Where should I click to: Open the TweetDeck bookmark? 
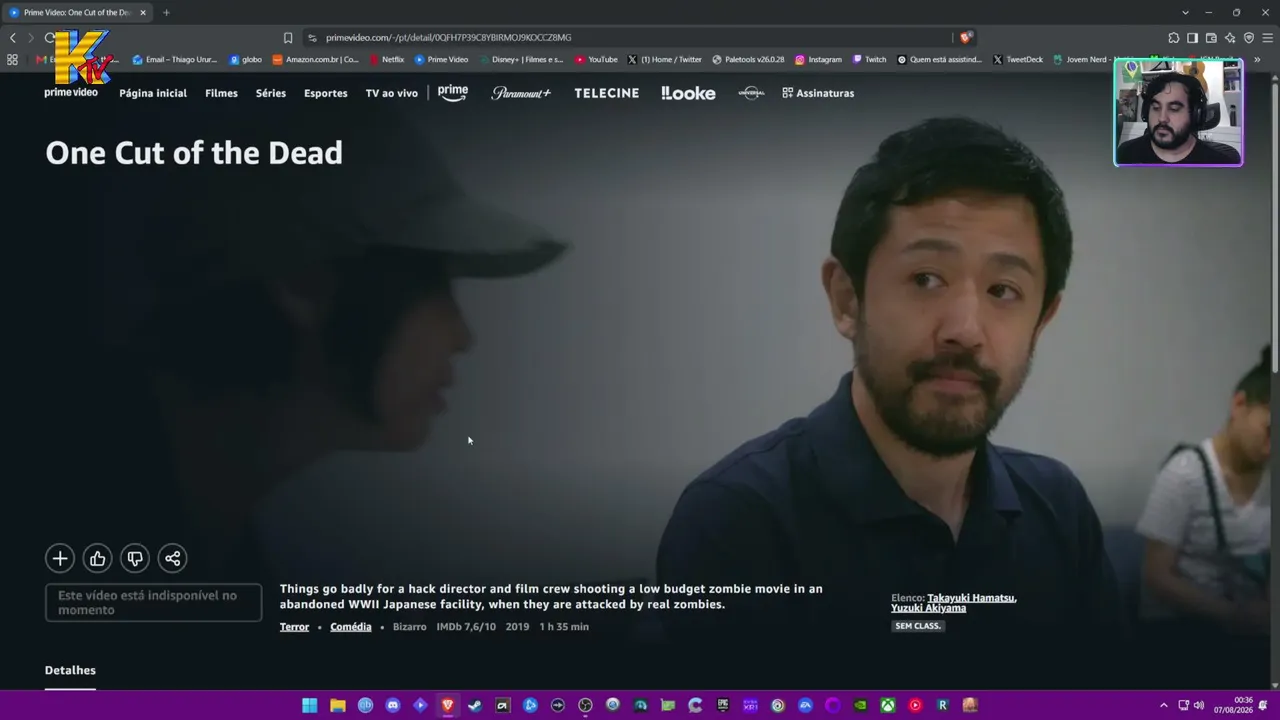click(x=1018, y=60)
